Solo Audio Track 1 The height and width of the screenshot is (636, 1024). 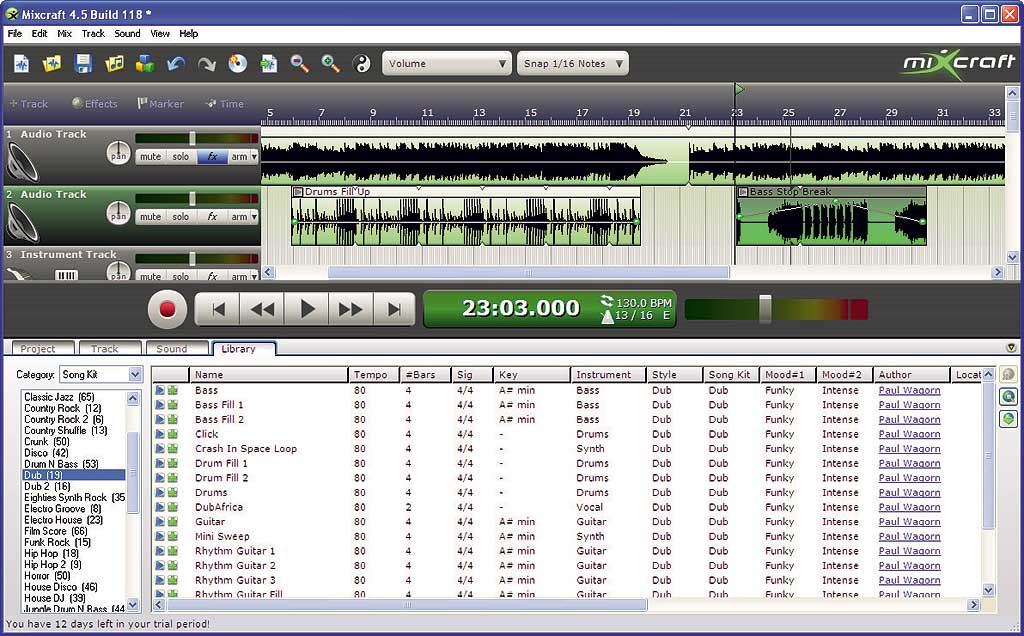click(181, 157)
